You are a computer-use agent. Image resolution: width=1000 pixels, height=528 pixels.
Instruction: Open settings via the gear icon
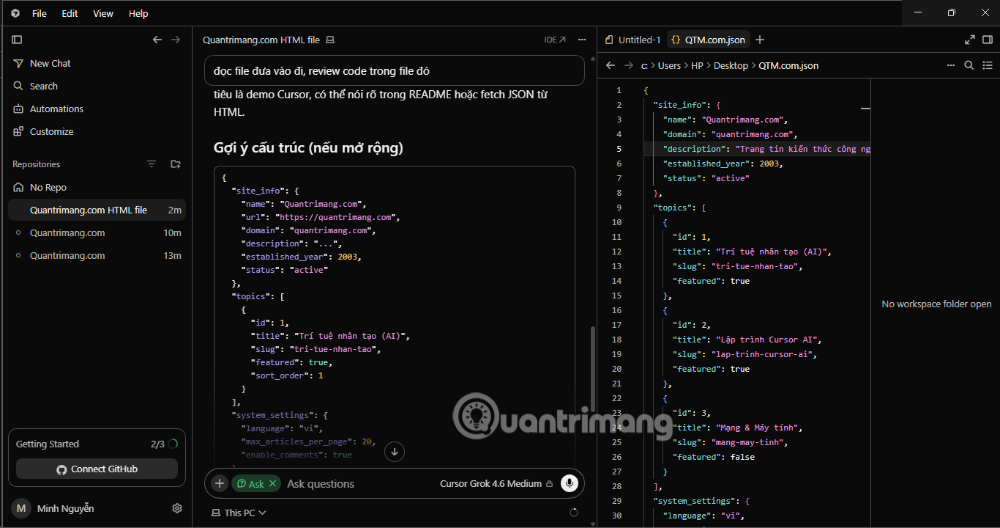(x=177, y=508)
